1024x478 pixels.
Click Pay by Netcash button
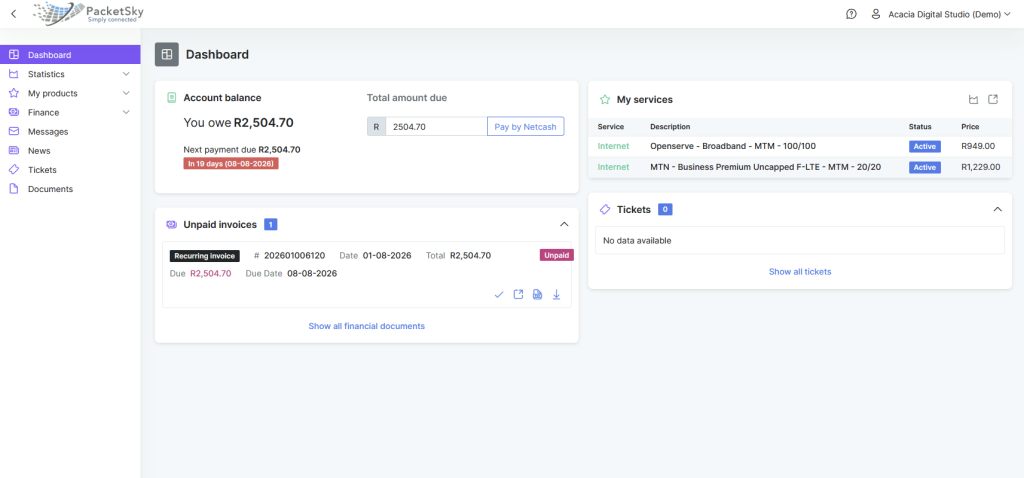click(x=525, y=127)
